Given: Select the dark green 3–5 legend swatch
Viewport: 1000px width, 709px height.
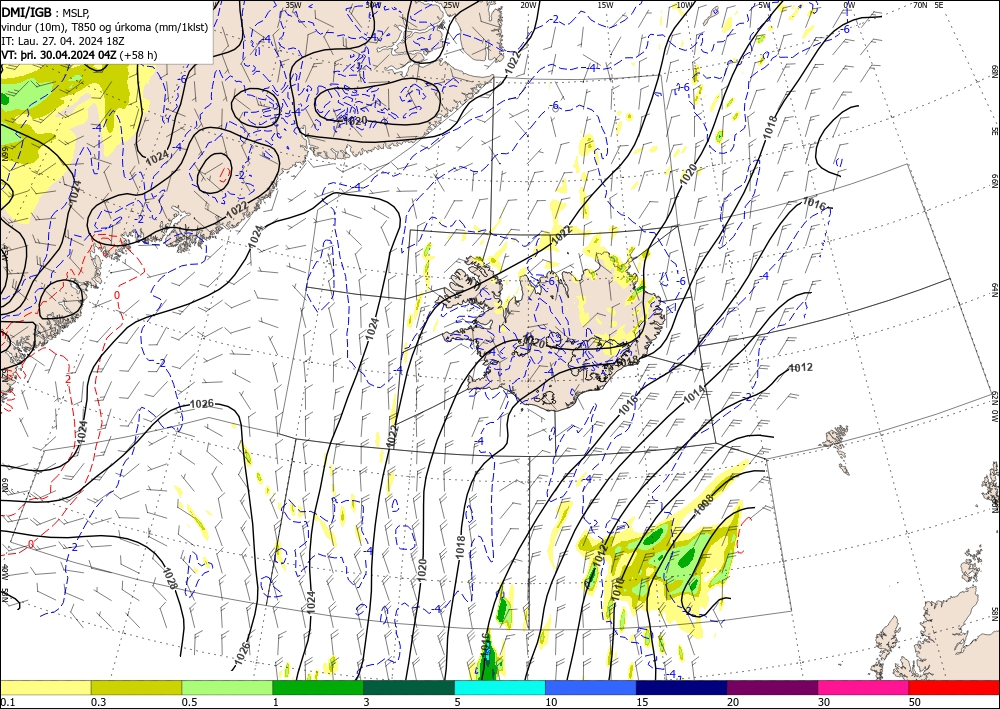Looking at the screenshot, I should (409, 687).
